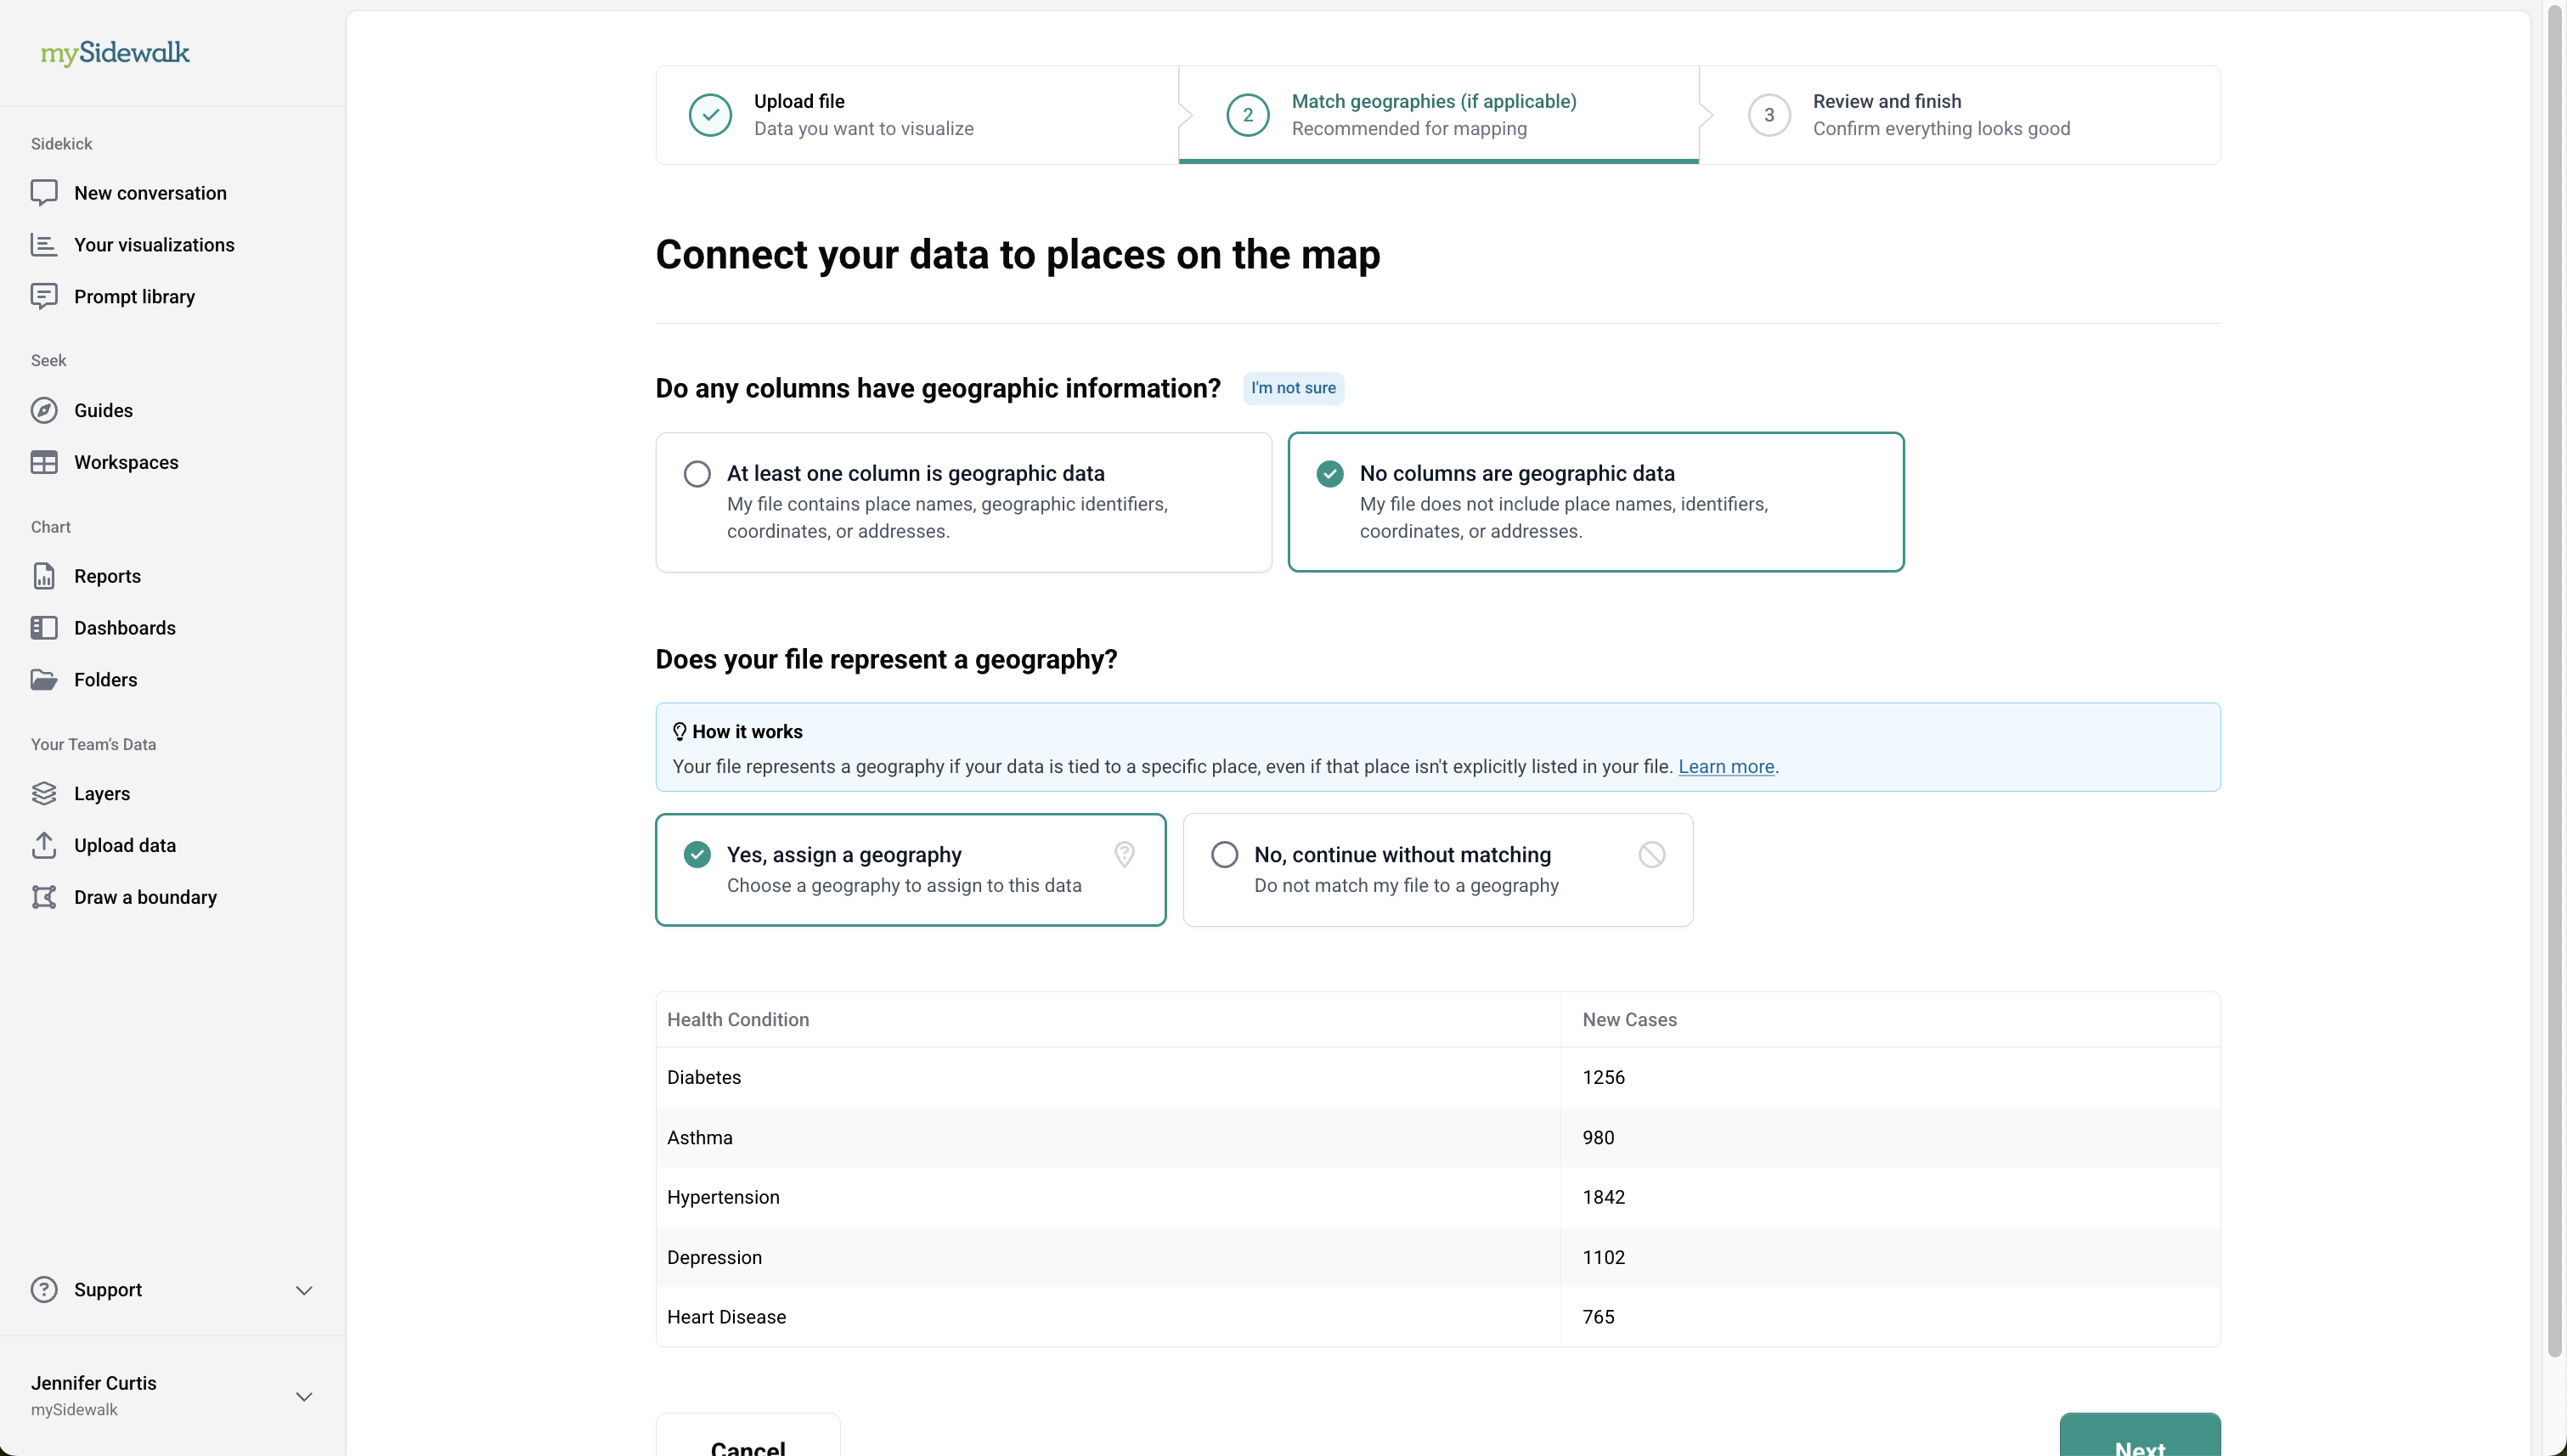
Task: Open Workspaces table icon
Action: coord(44,462)
